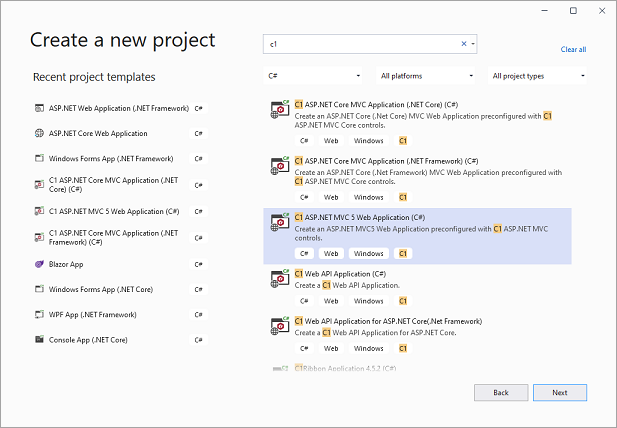Click the Windows Forms App (.NET Framework) icon
This screenshot has height=428, width=617.
pyautogui.click(x=40, y=159)
